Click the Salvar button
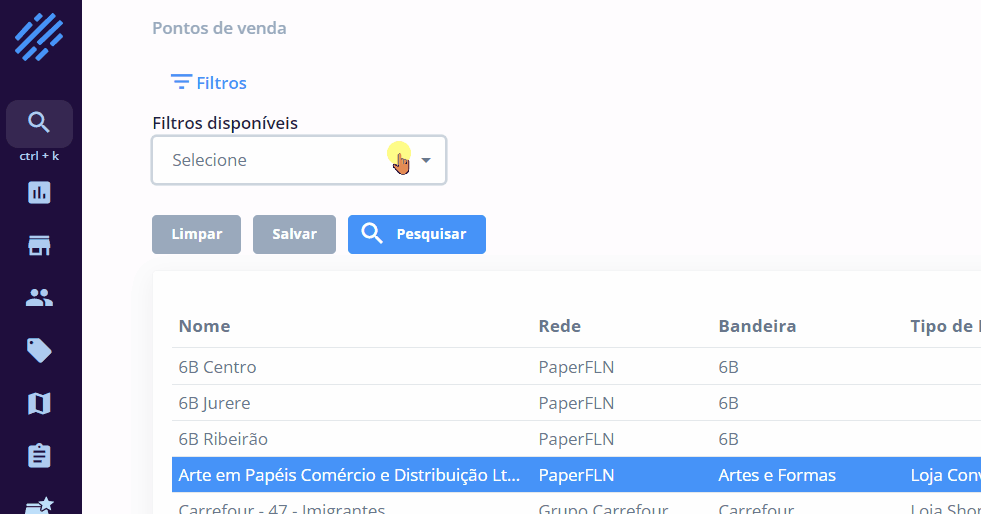 click(294, 234)
